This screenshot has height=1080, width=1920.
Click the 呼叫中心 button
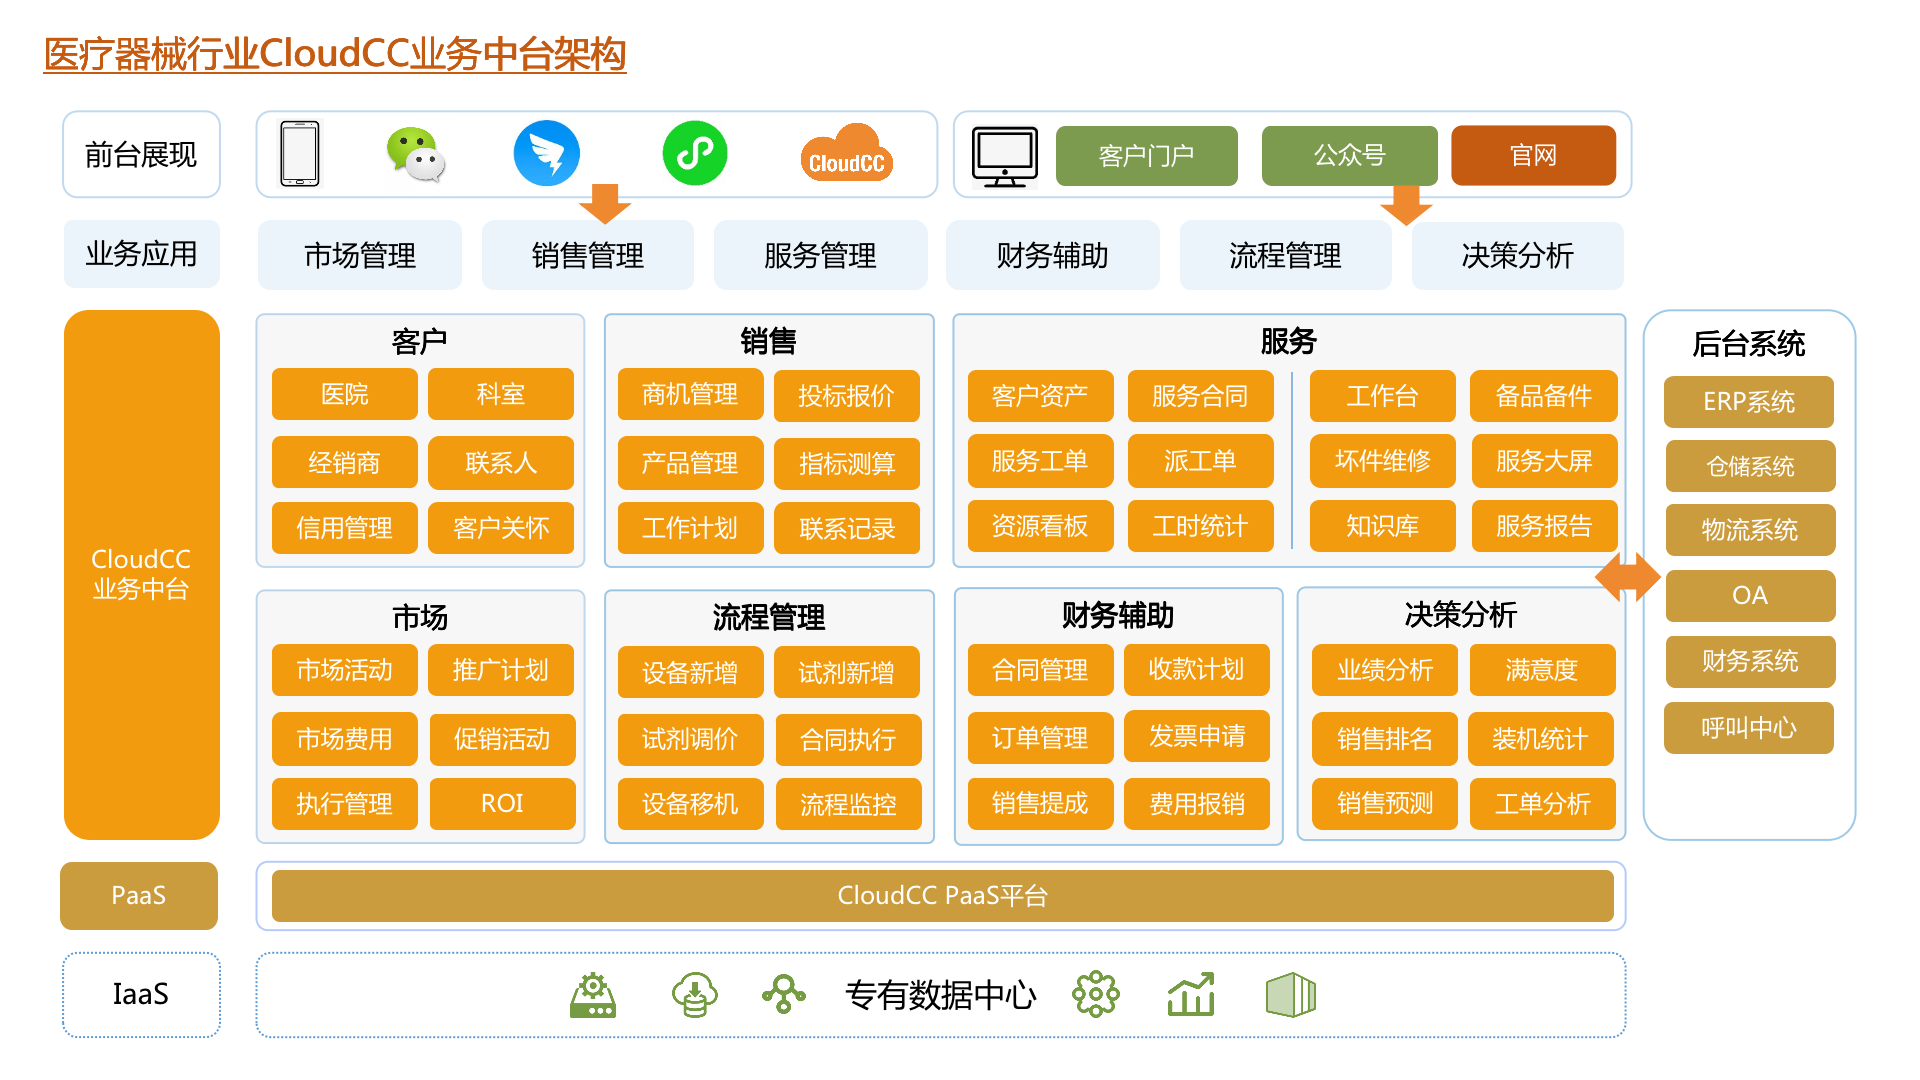(1748, 728)
